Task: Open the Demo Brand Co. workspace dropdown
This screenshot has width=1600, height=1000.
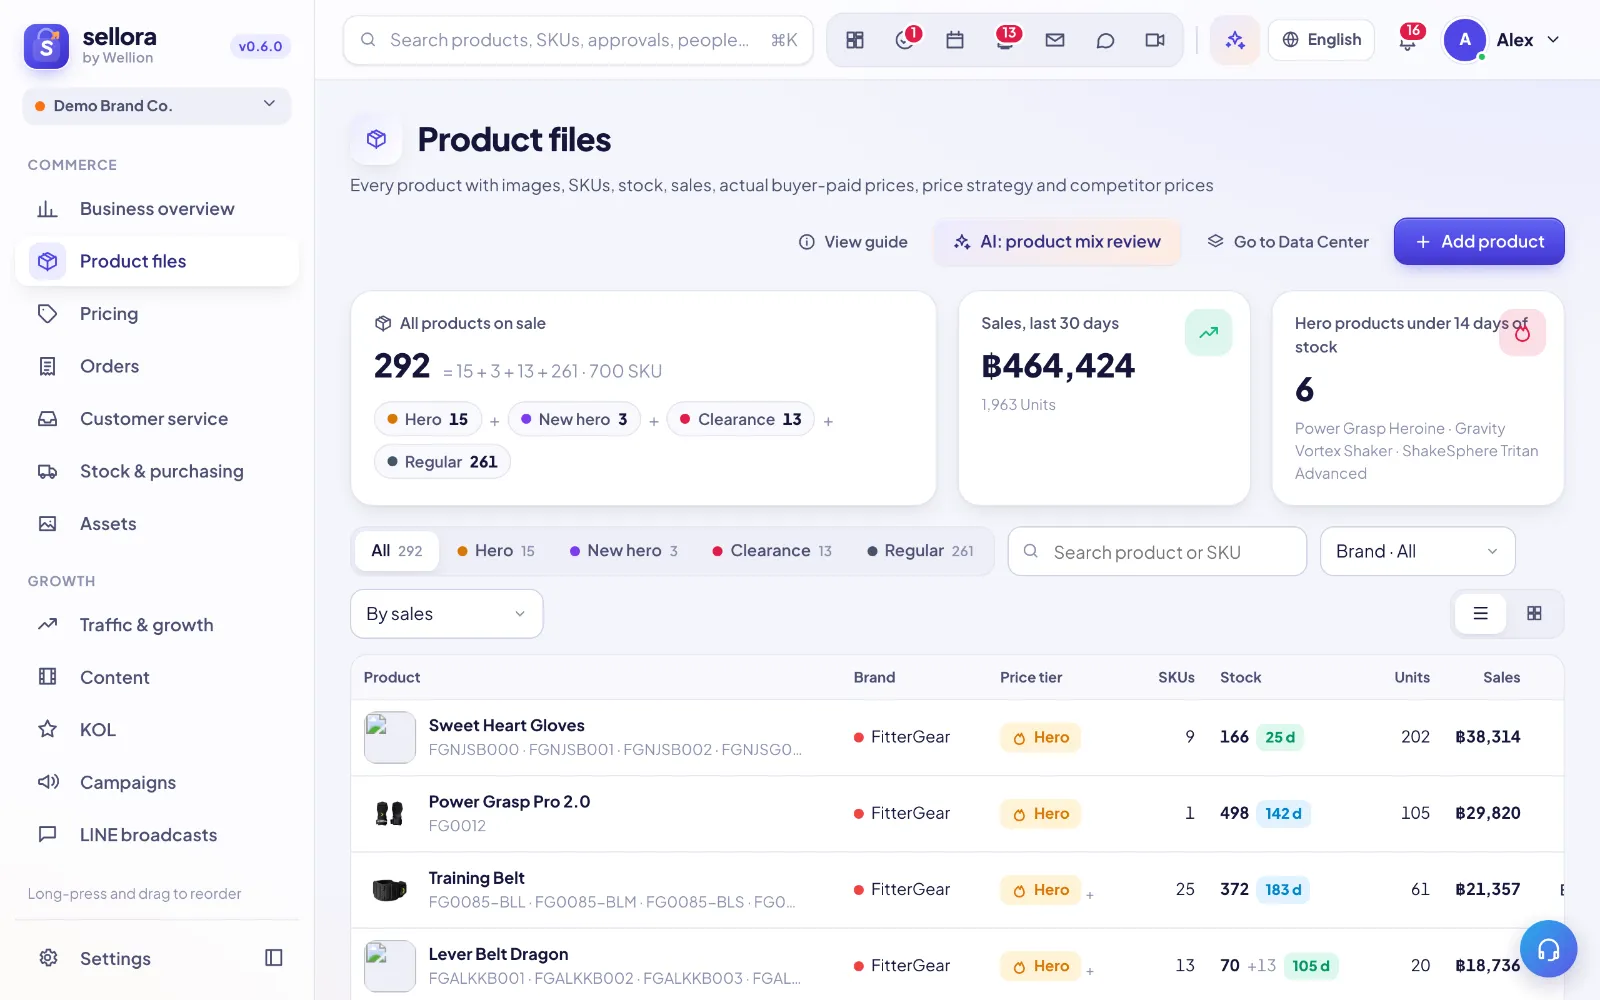Action: coord(157,106)
